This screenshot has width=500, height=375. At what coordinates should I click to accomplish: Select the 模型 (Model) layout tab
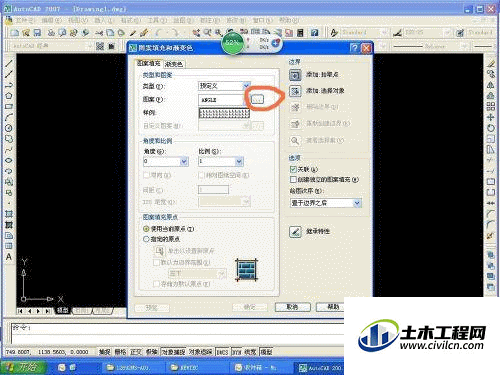point(62,310)
